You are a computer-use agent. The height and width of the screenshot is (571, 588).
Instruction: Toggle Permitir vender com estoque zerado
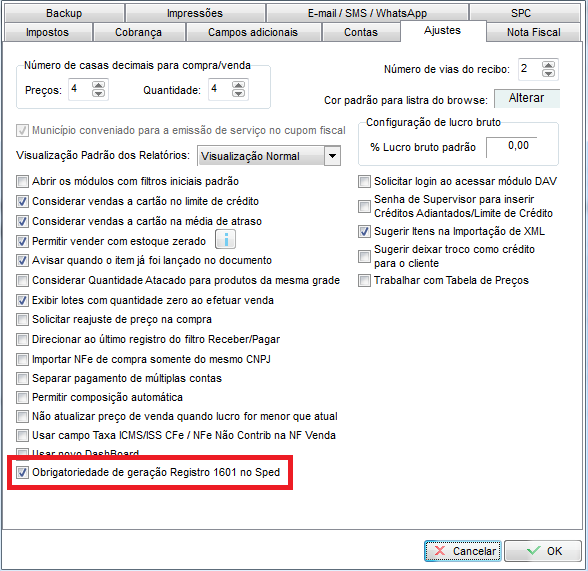(x=22, y=241)
